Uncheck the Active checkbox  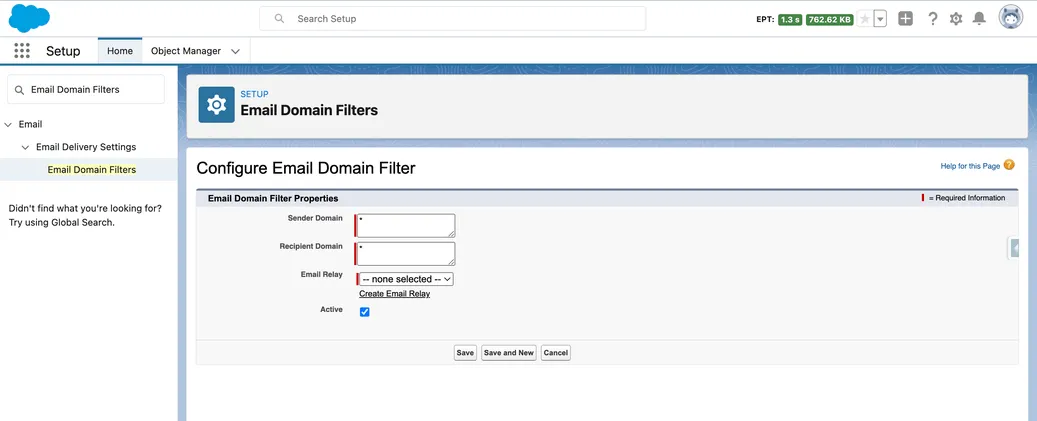(x=364, y=312)
